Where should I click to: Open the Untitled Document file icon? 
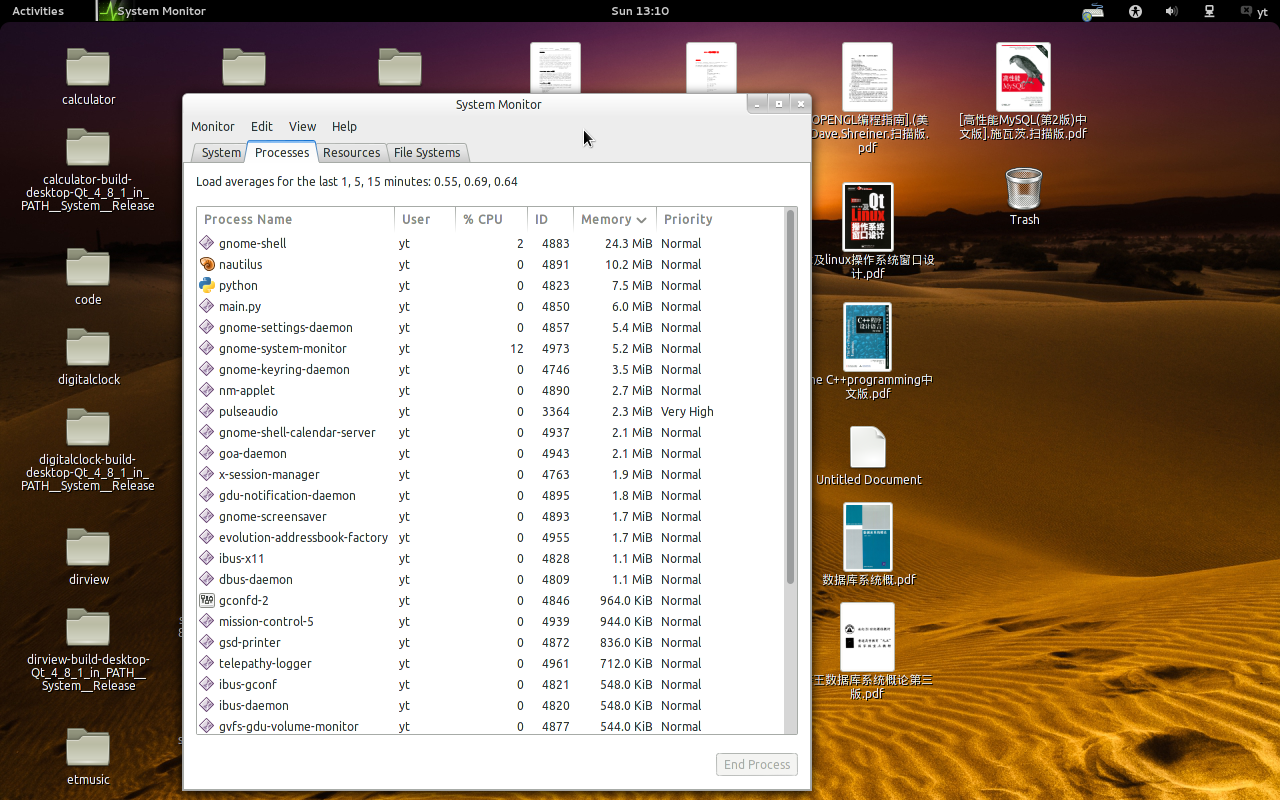point(867,447)
